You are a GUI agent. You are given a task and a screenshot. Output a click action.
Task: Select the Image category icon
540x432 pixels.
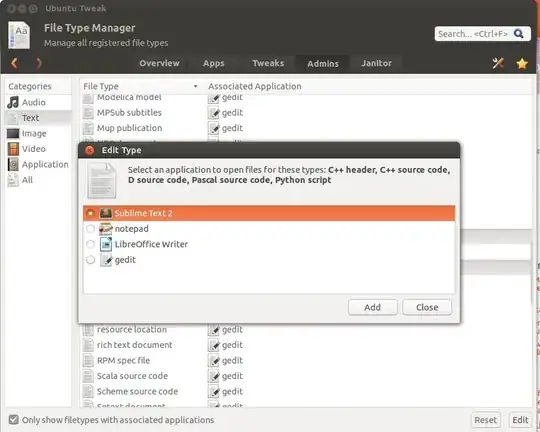13,133
